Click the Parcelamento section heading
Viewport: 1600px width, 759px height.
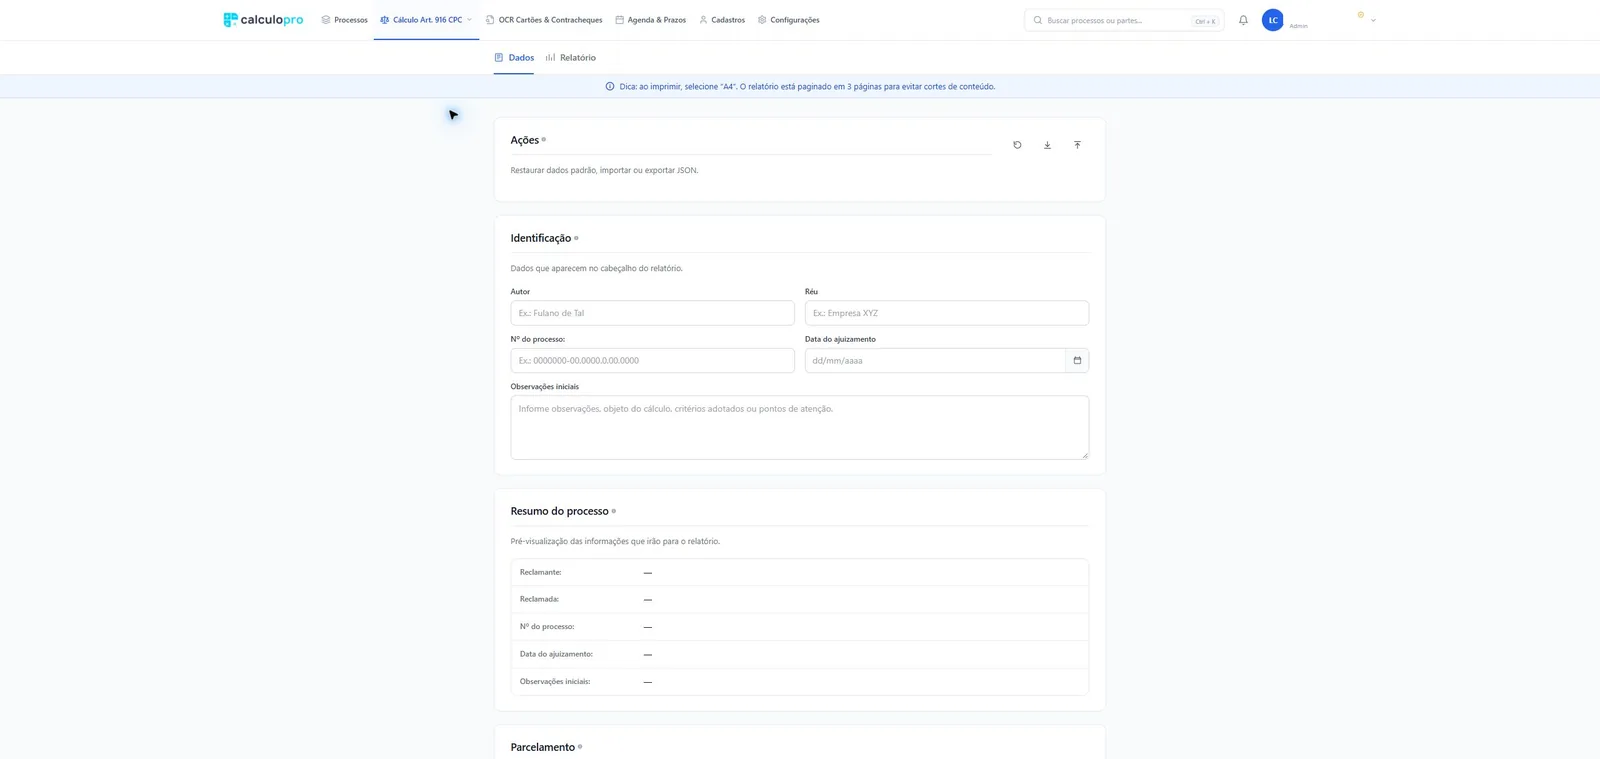point(543,747)
